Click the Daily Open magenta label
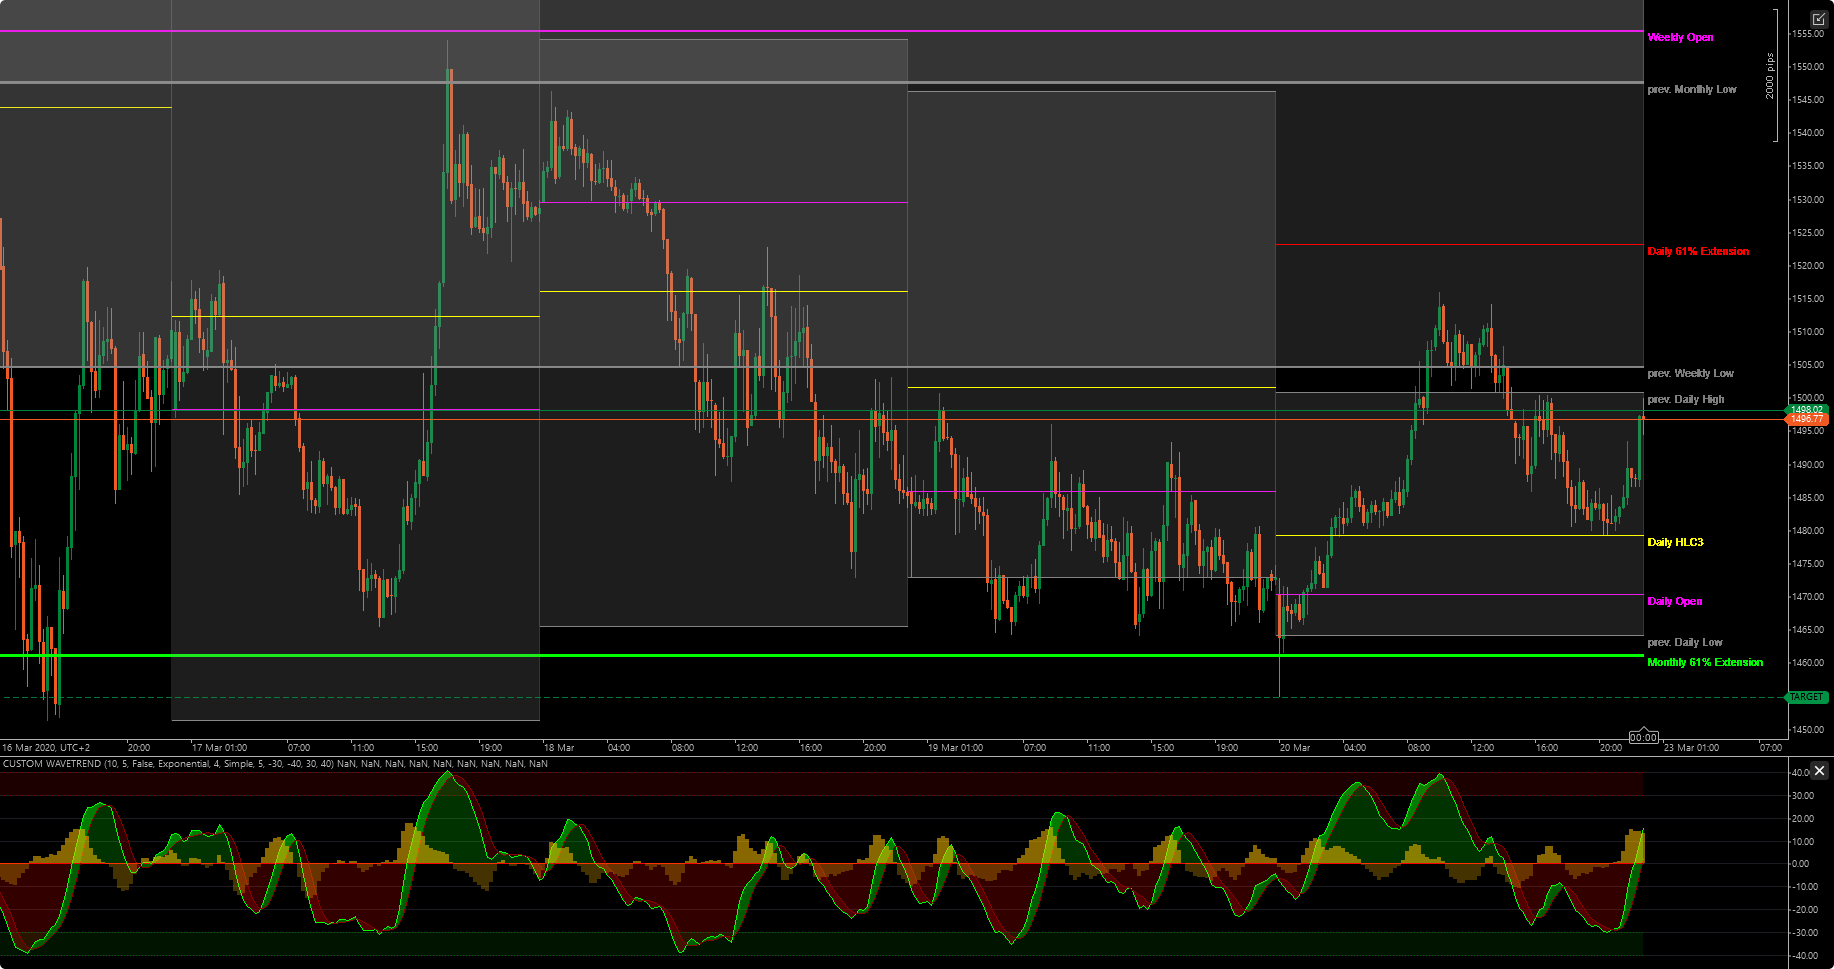 pos(1674,602)
